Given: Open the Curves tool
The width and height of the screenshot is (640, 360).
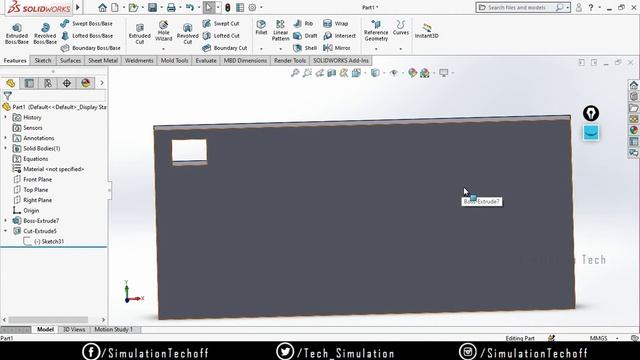Looking at the screenshot, I should (400, 27).
